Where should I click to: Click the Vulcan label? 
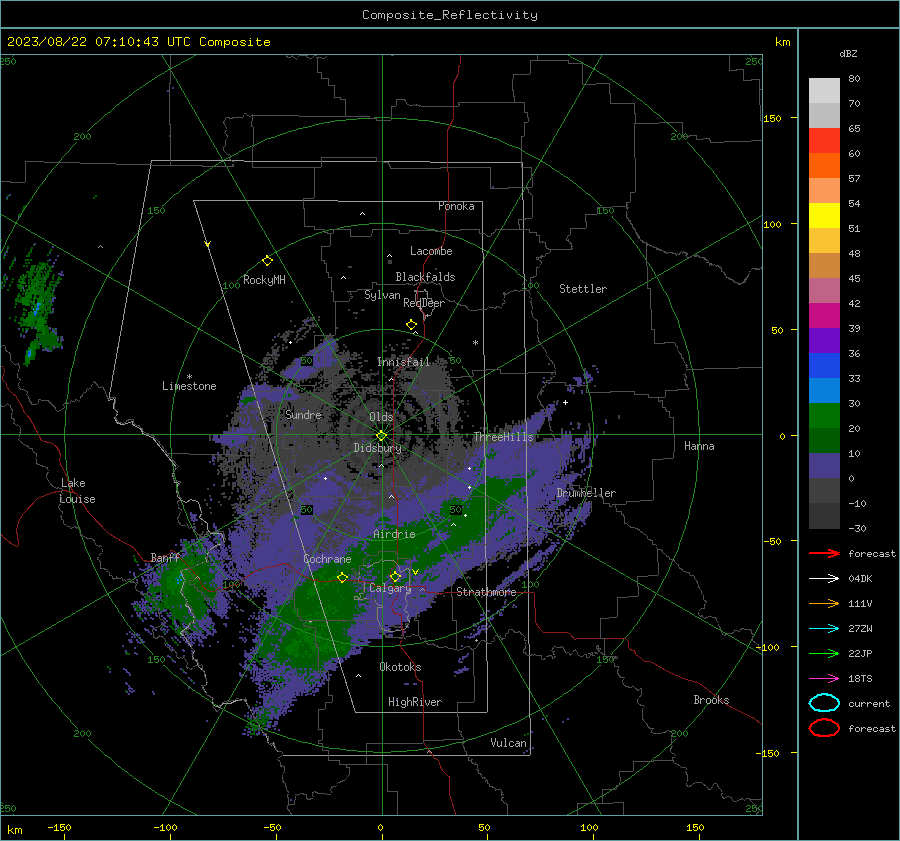click(x=508, y=743)
